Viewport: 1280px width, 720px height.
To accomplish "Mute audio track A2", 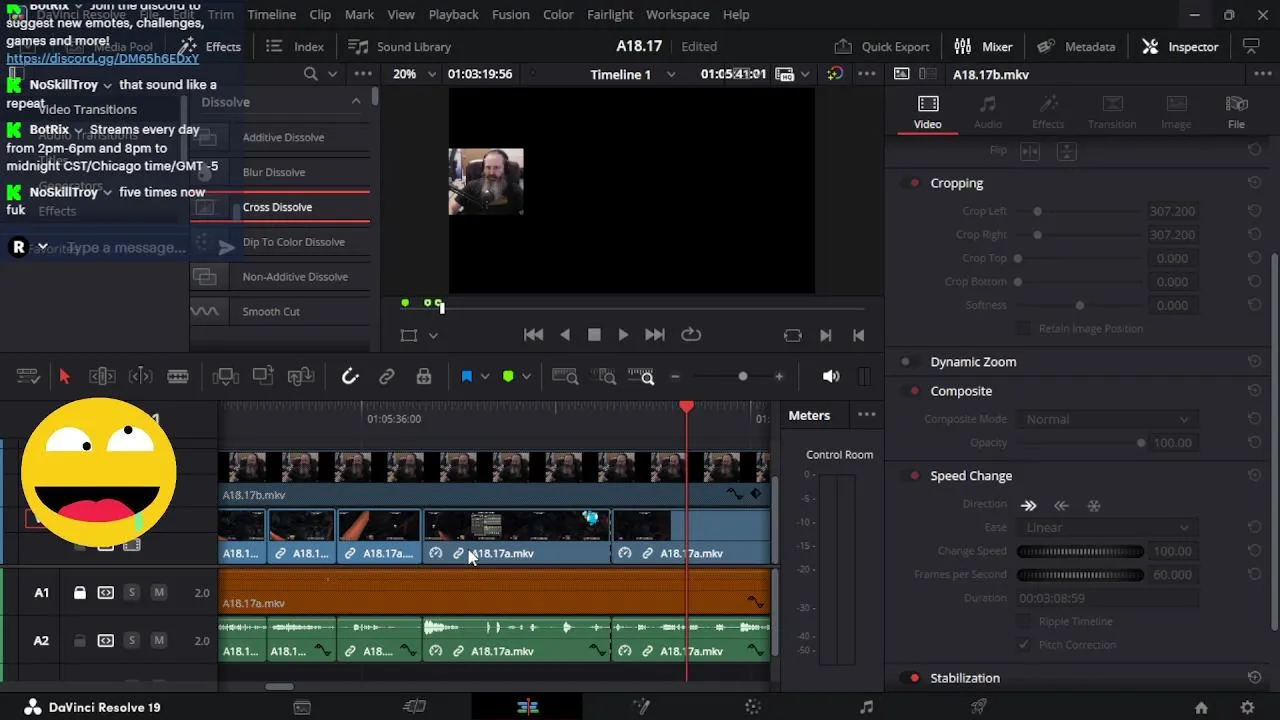I will pyautogui.click(x=158, y=641).
